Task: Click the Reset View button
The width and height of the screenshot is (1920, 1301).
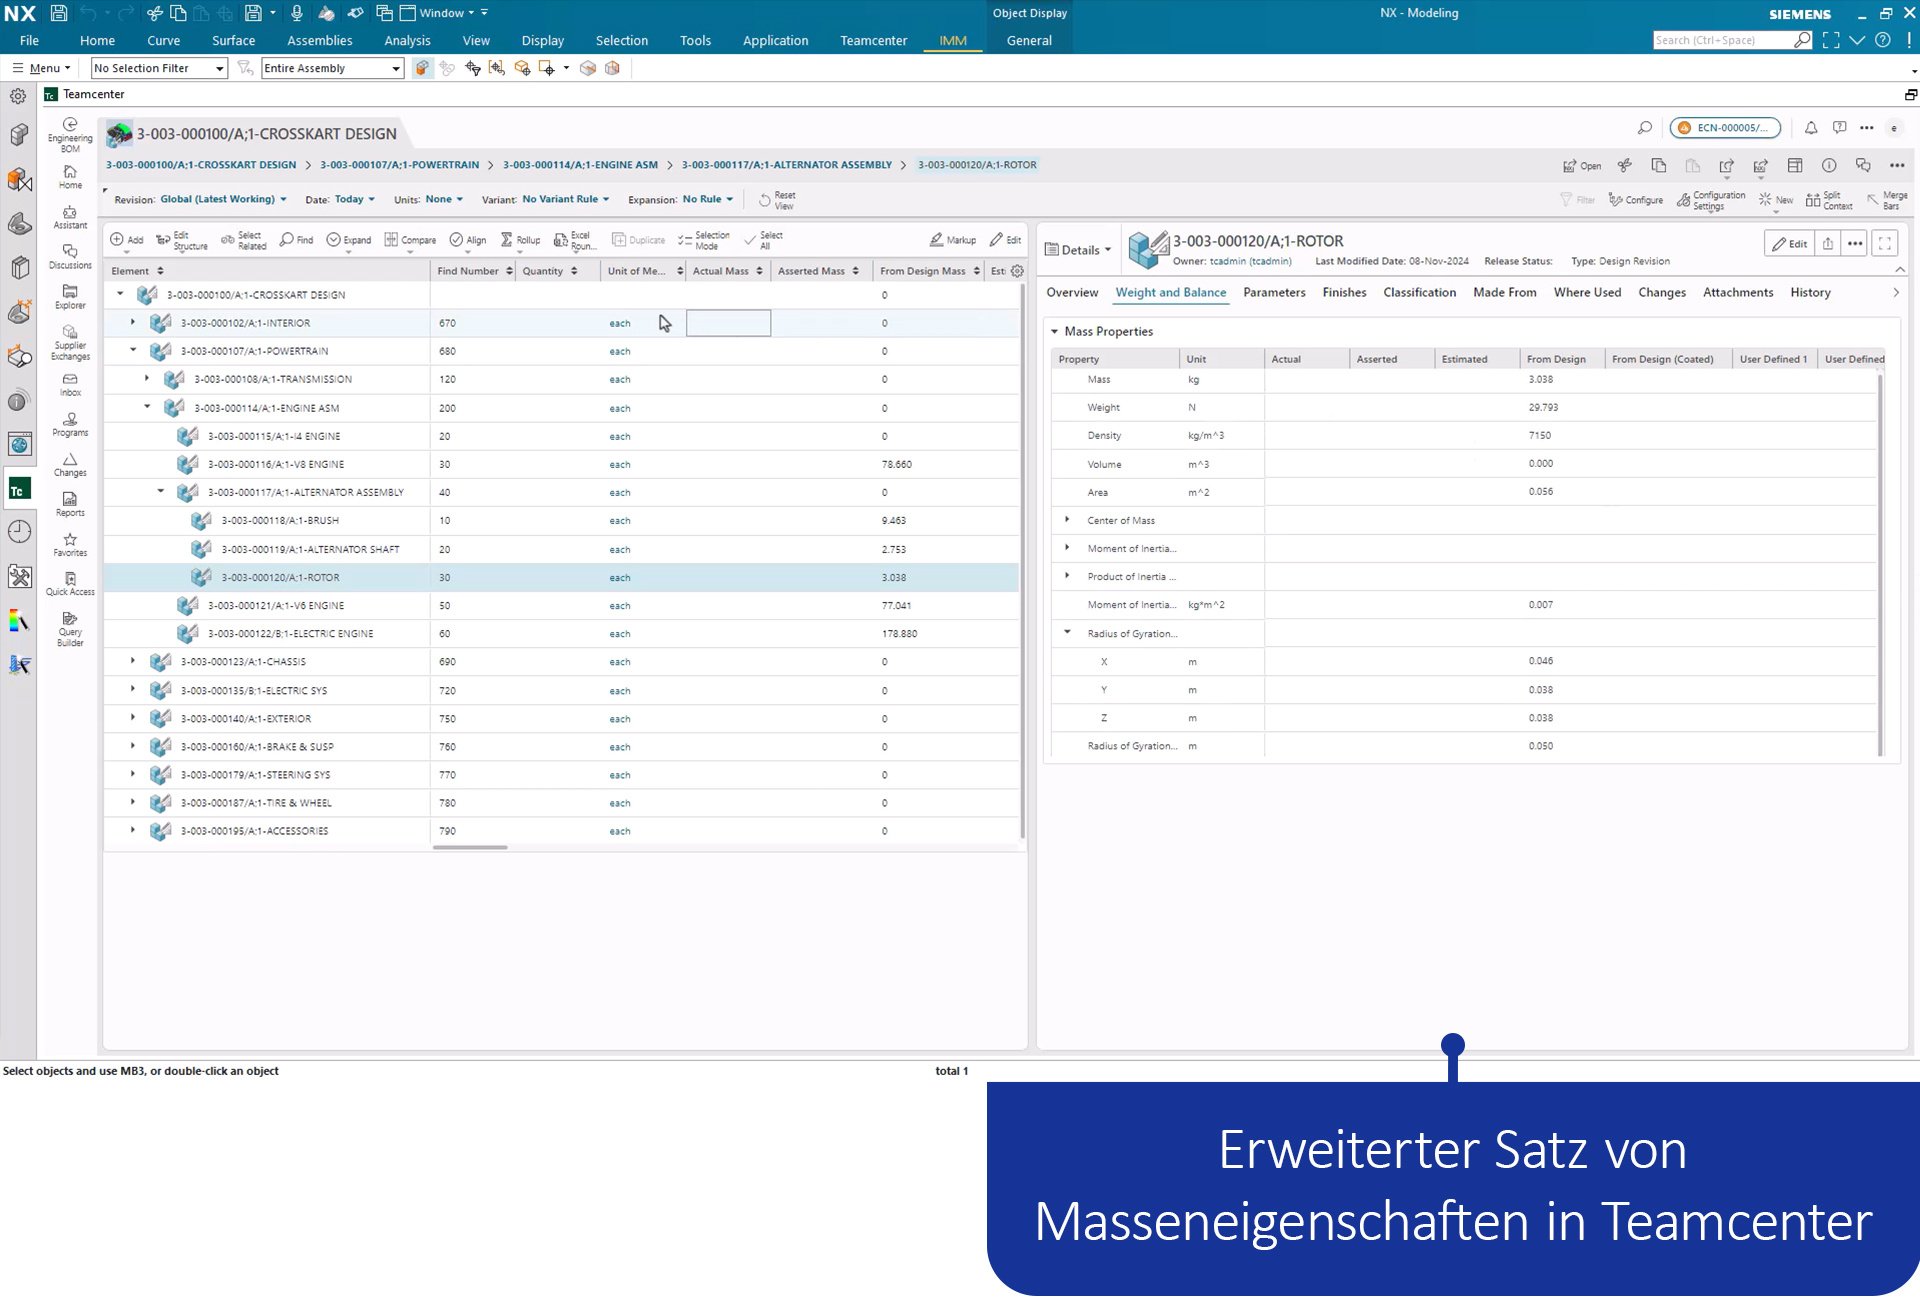Action: tap(777, 199)
